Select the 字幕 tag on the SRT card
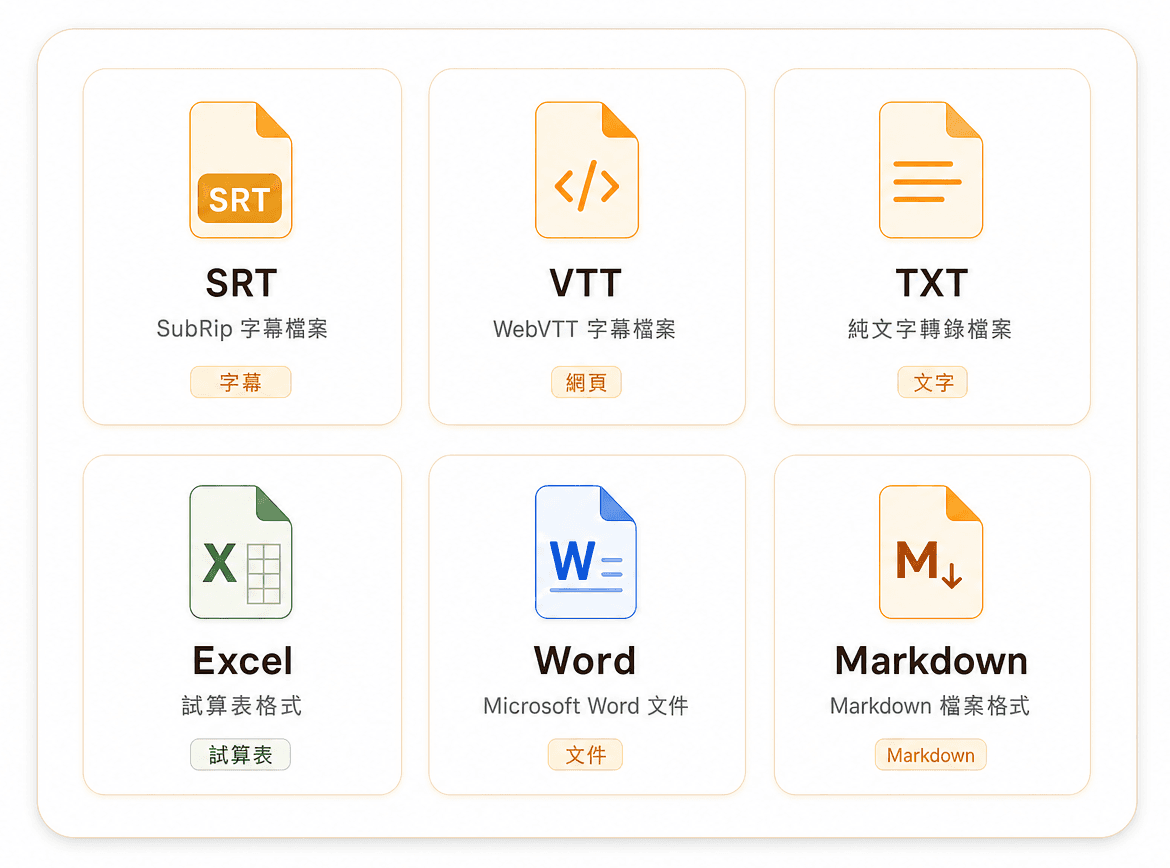The image size is (1170, 868). point(240,382)
